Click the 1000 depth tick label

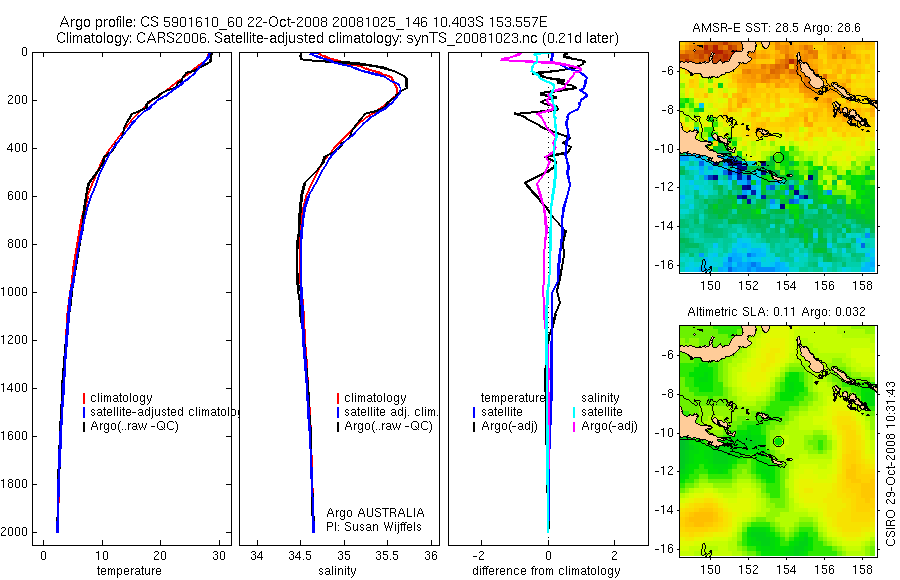(15, 292)
